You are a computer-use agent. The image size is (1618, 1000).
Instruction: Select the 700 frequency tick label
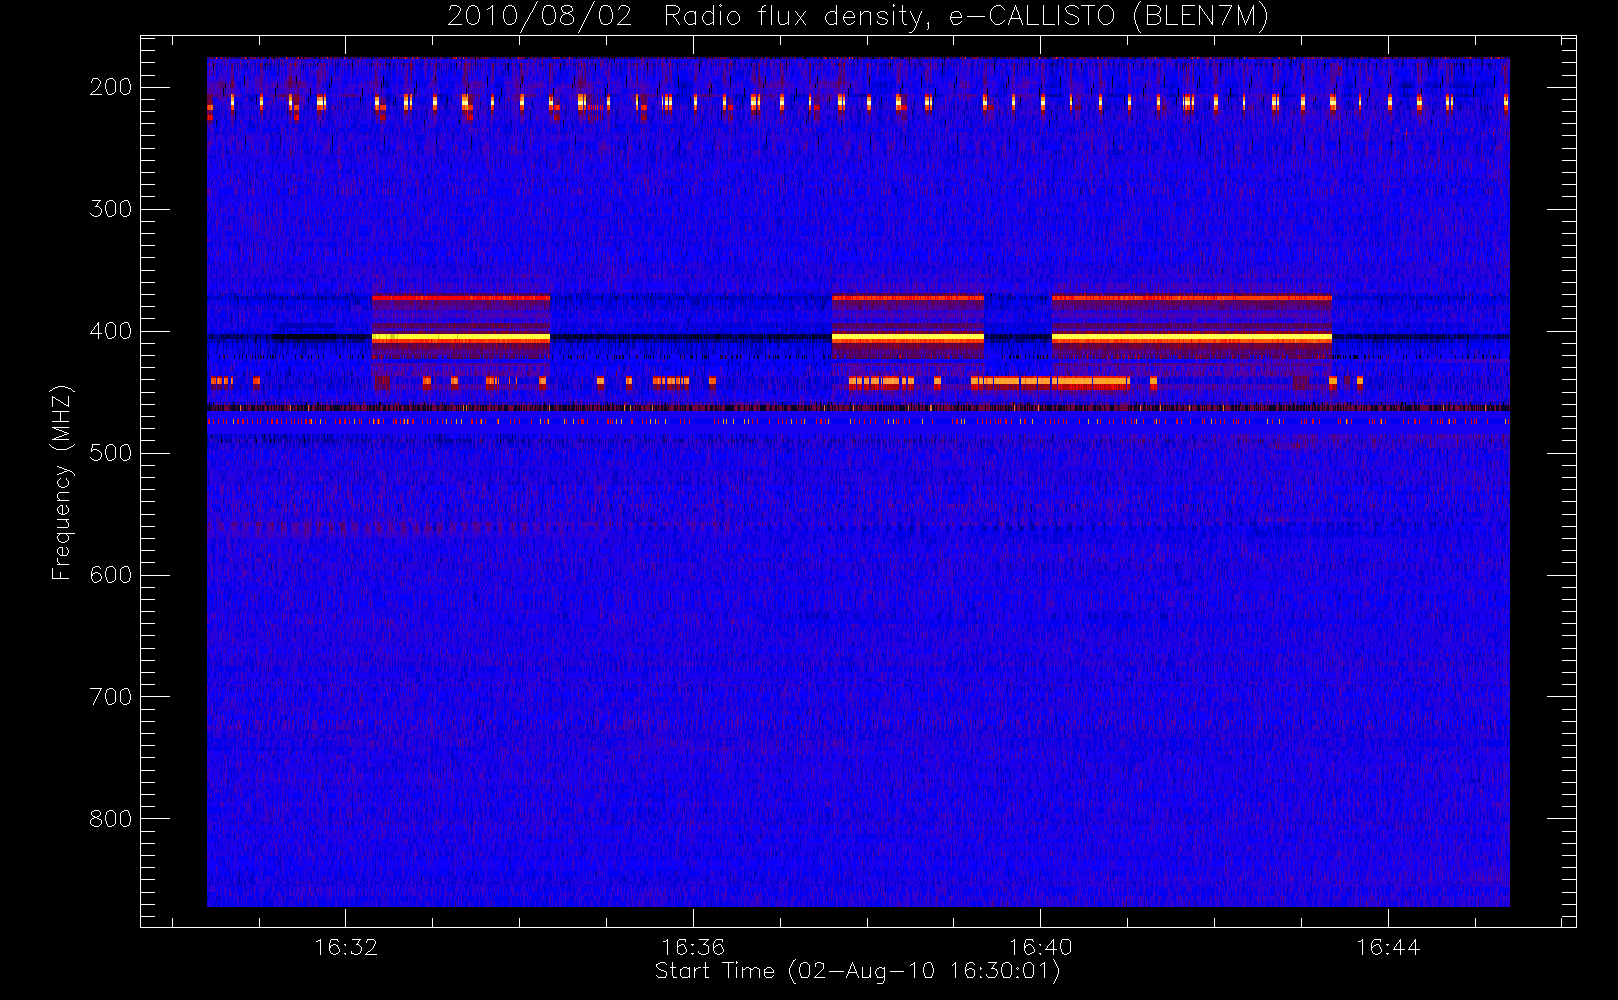tap(111, 697)
